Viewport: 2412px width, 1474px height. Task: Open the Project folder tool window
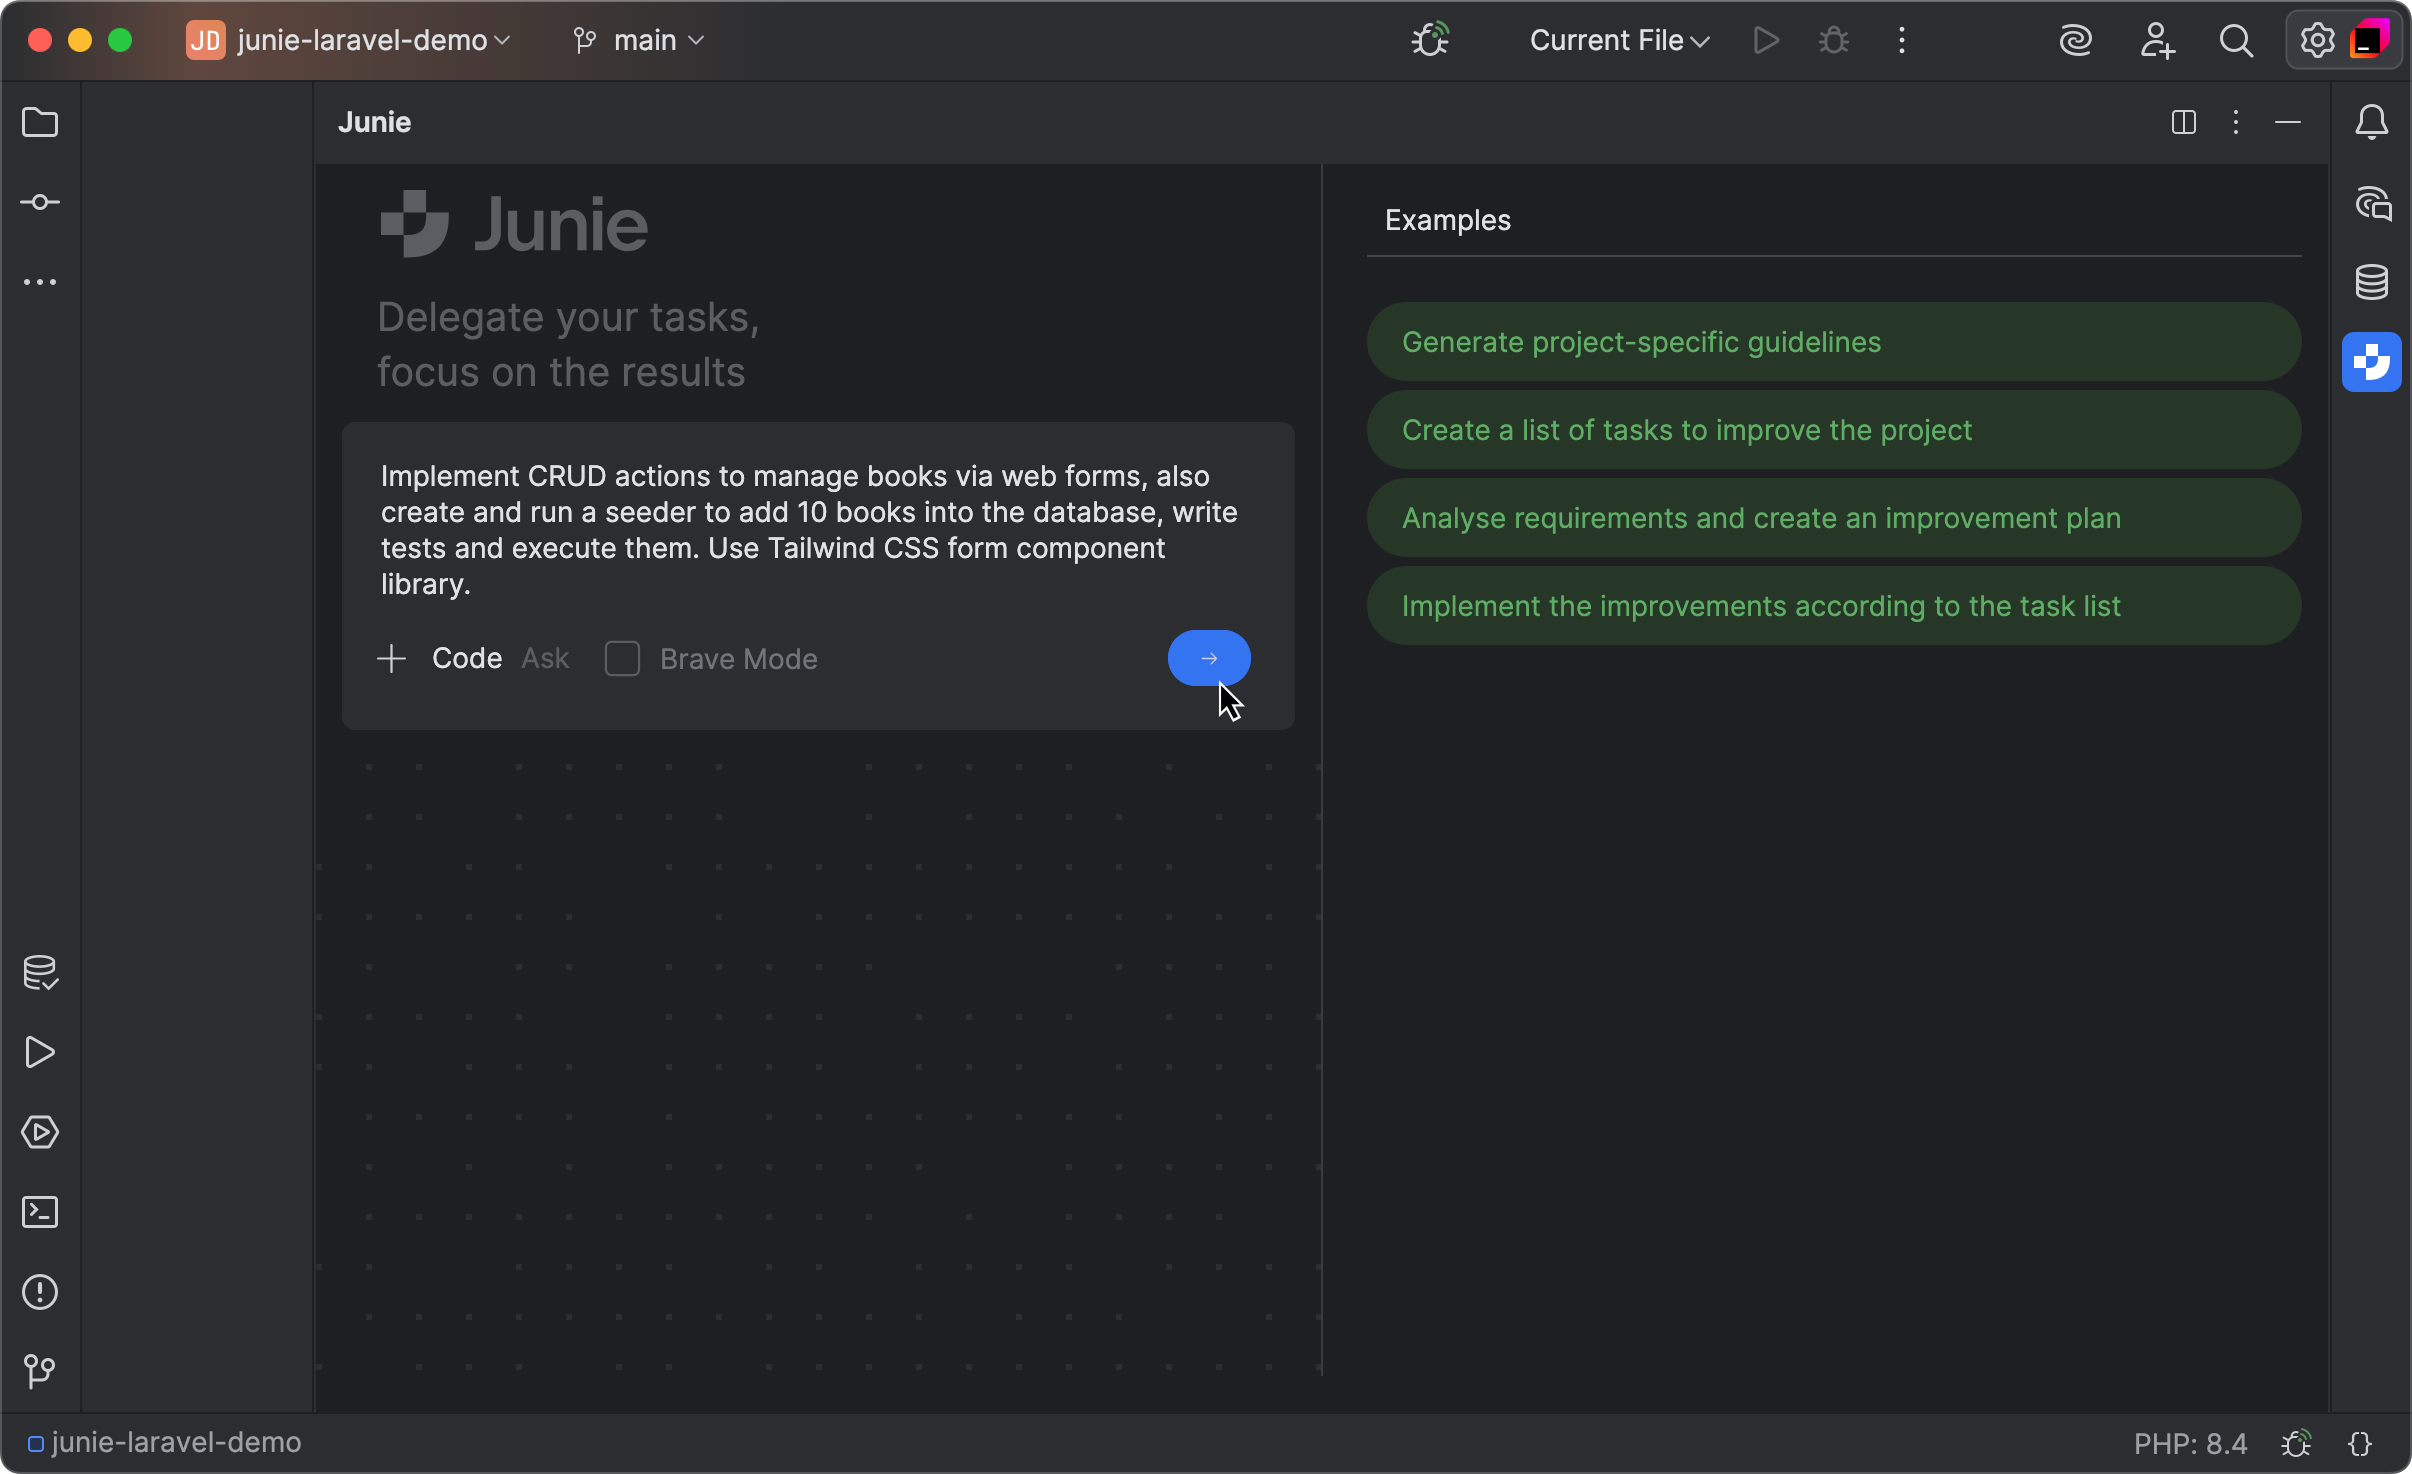tap(40, 122)
